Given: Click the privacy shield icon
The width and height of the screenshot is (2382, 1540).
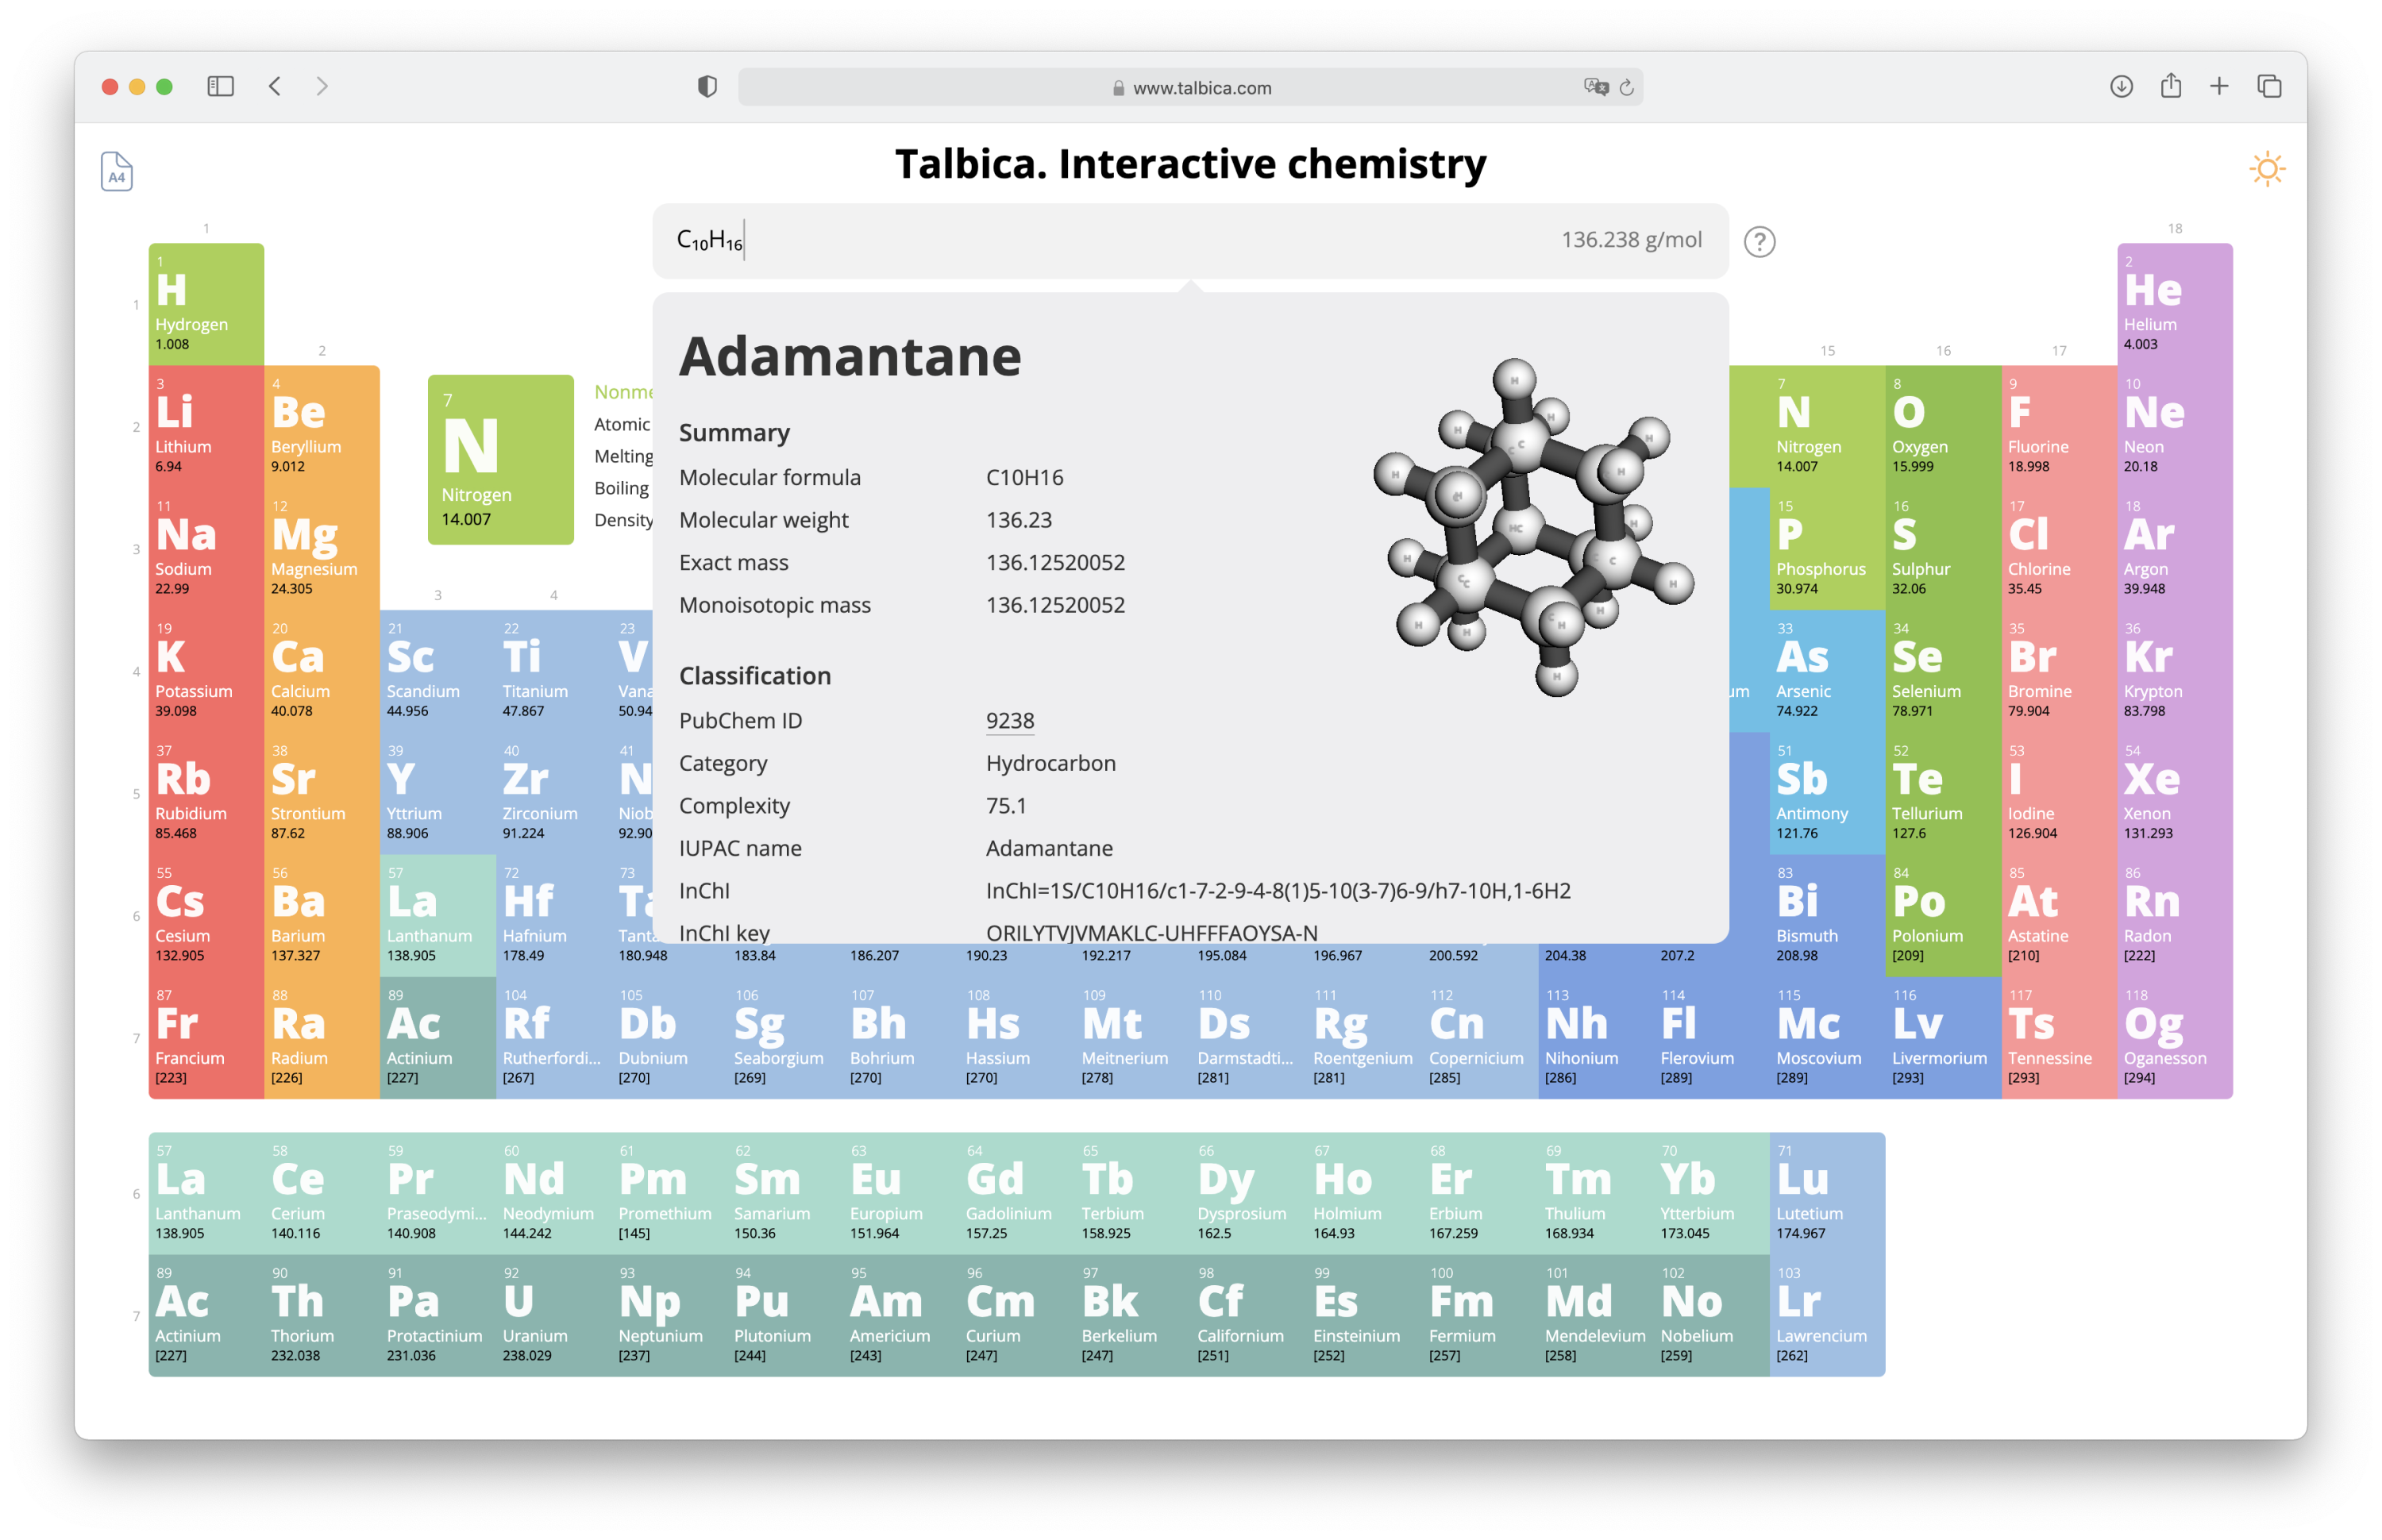Looking at the screenshot, I should 707,87.
